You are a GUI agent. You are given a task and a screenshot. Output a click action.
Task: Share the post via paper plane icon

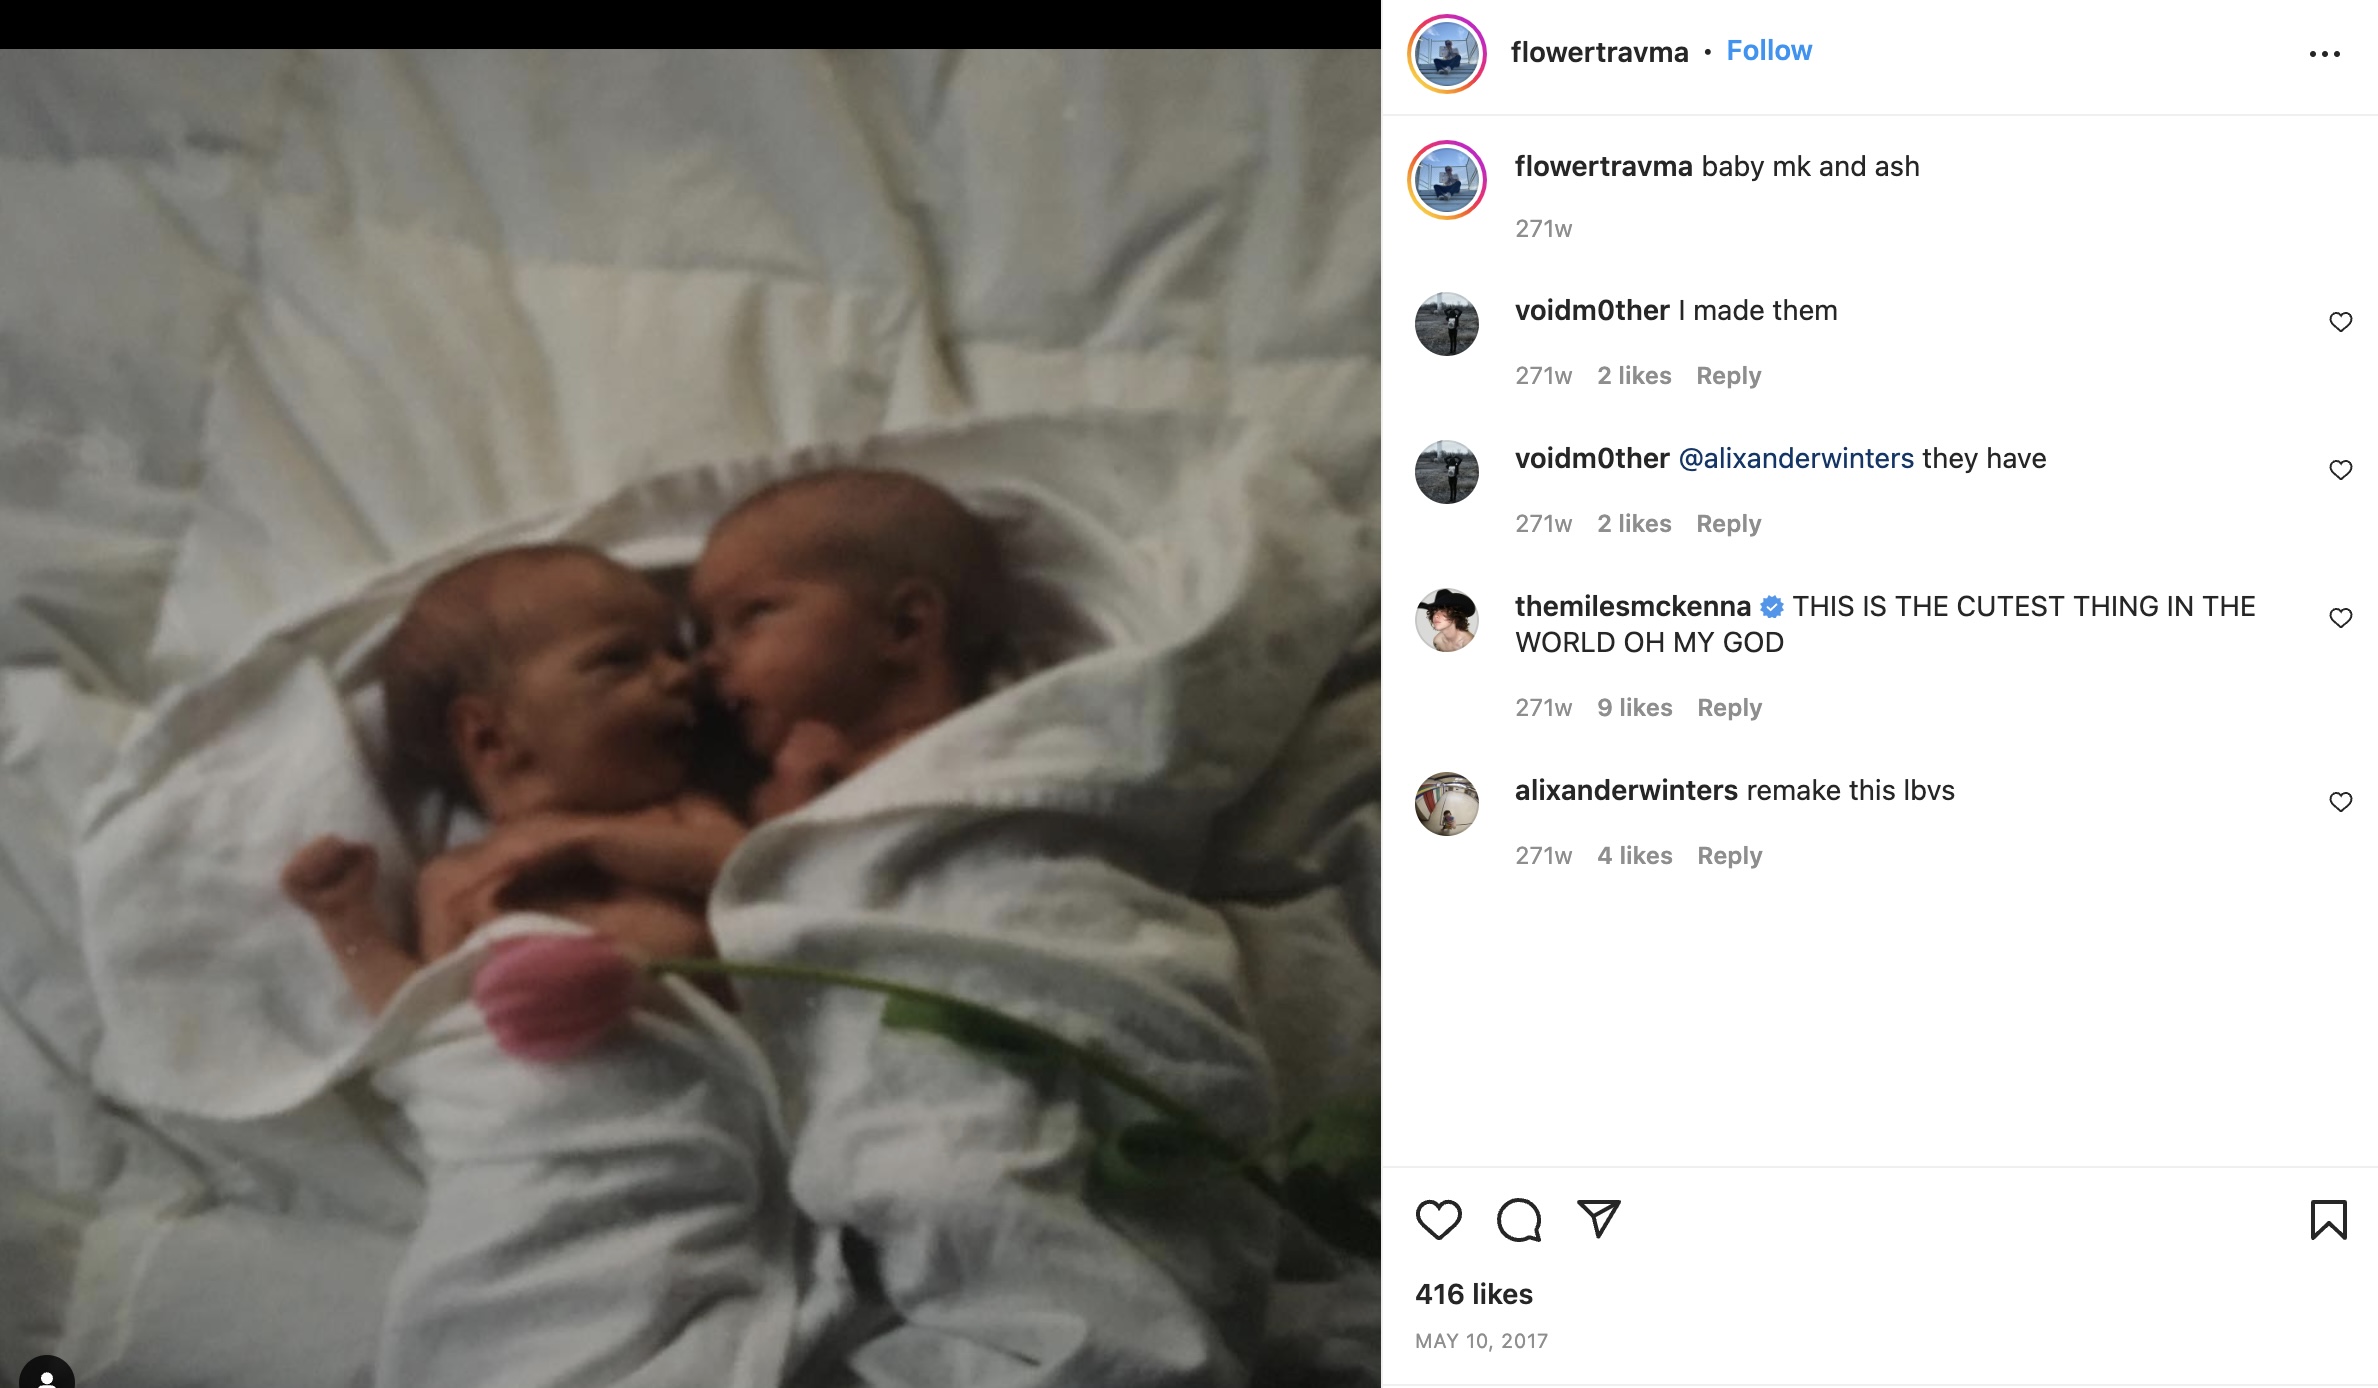point(1598,1219)
